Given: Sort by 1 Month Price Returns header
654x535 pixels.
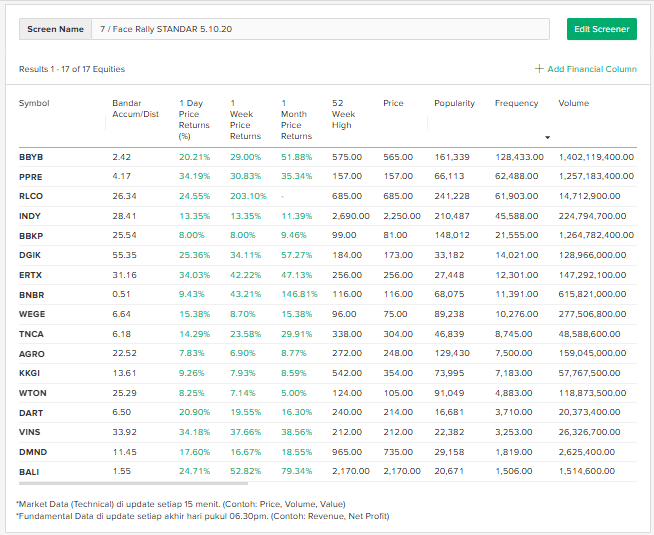Looking at the screenshot, I should 296,119.
